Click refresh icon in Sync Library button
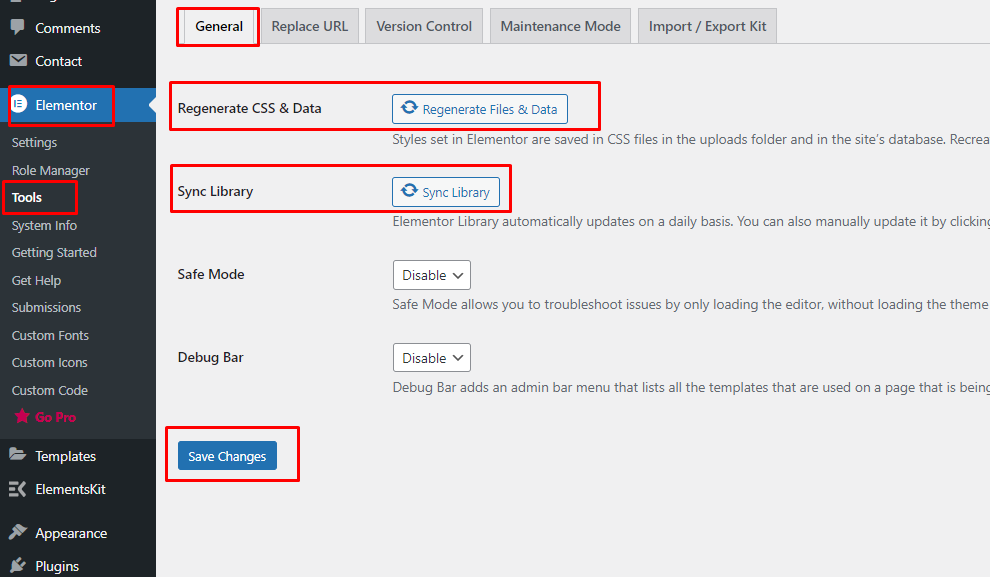Viewport: 990px width, 577px height. click(409, 190)
